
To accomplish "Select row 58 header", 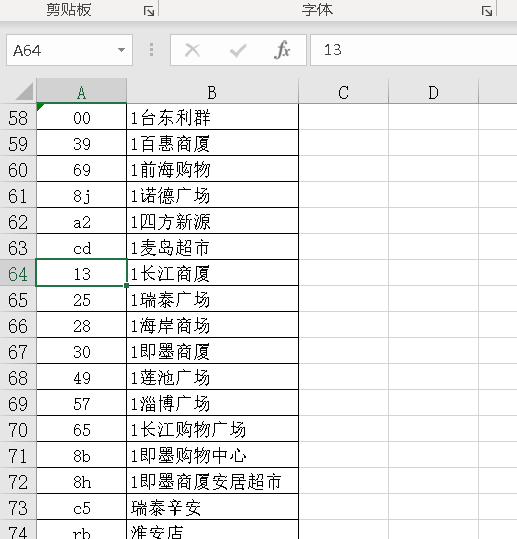I will click(x=18, y=118).
